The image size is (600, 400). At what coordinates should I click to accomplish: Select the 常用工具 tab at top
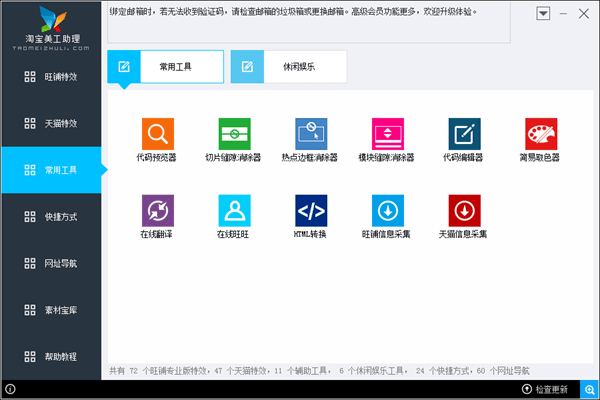165,67
